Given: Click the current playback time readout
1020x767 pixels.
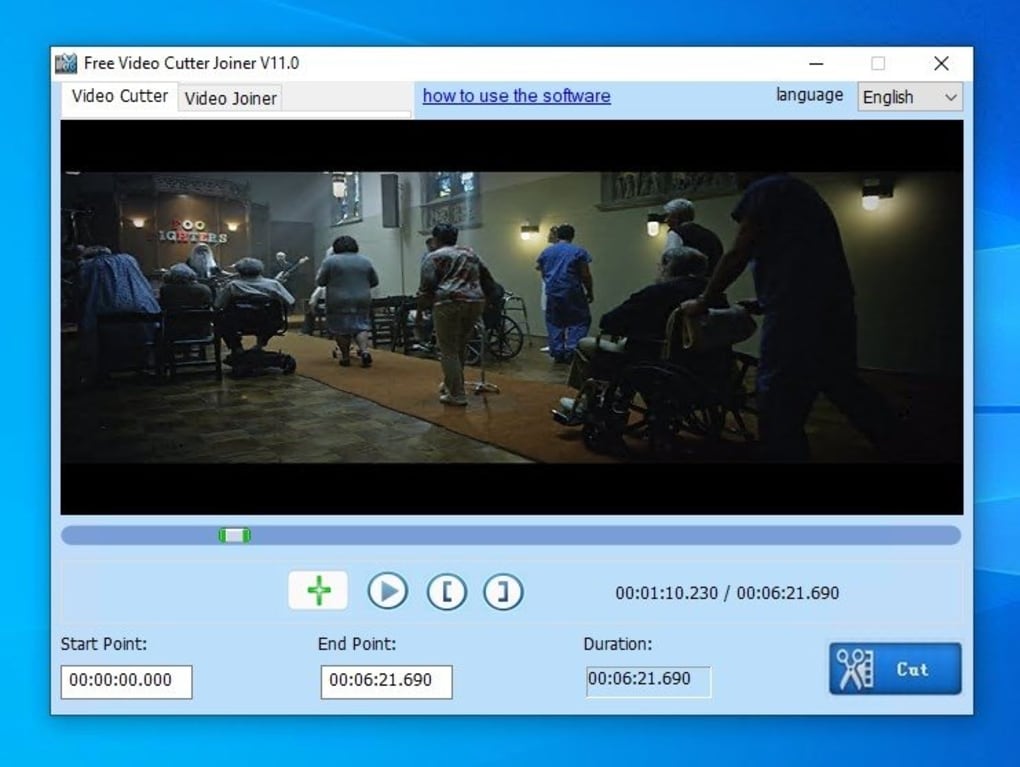Looking at the screenshot, I should click(x=666, y=593).
